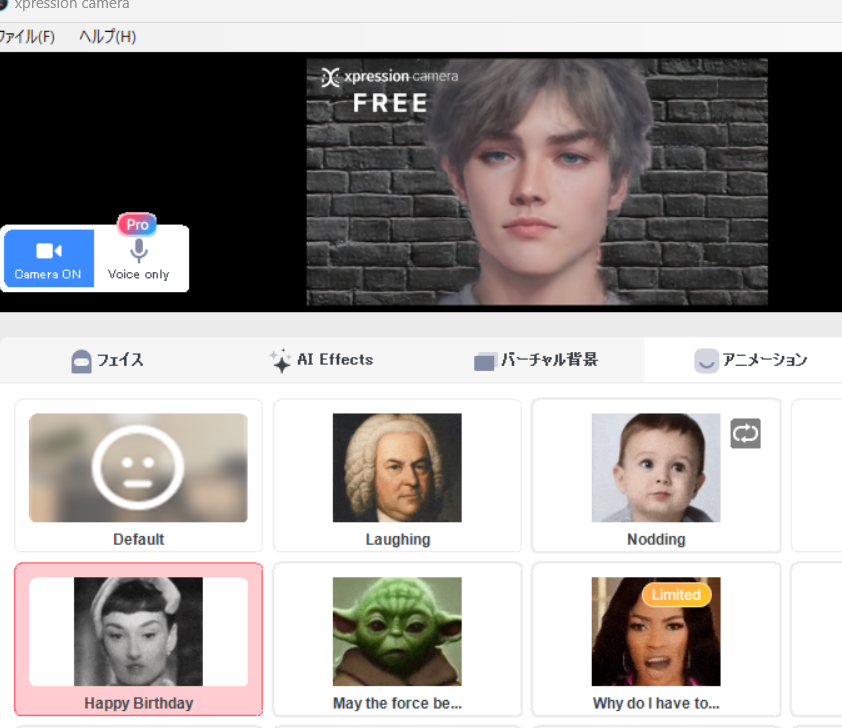Screen dimensions: 842x728
Task: Toggle the loop icon on Nodding card
Action: pos(745,433)
